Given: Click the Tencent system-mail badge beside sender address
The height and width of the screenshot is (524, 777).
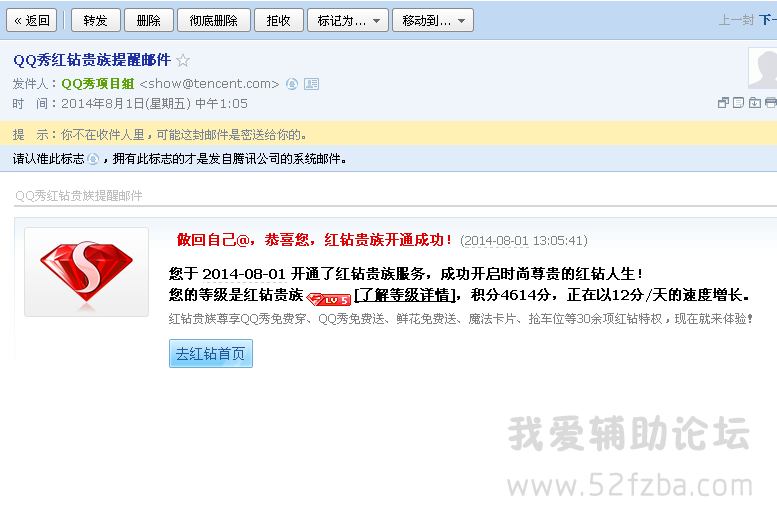Looking at the screenshot, I should click(x=292, y=84).
